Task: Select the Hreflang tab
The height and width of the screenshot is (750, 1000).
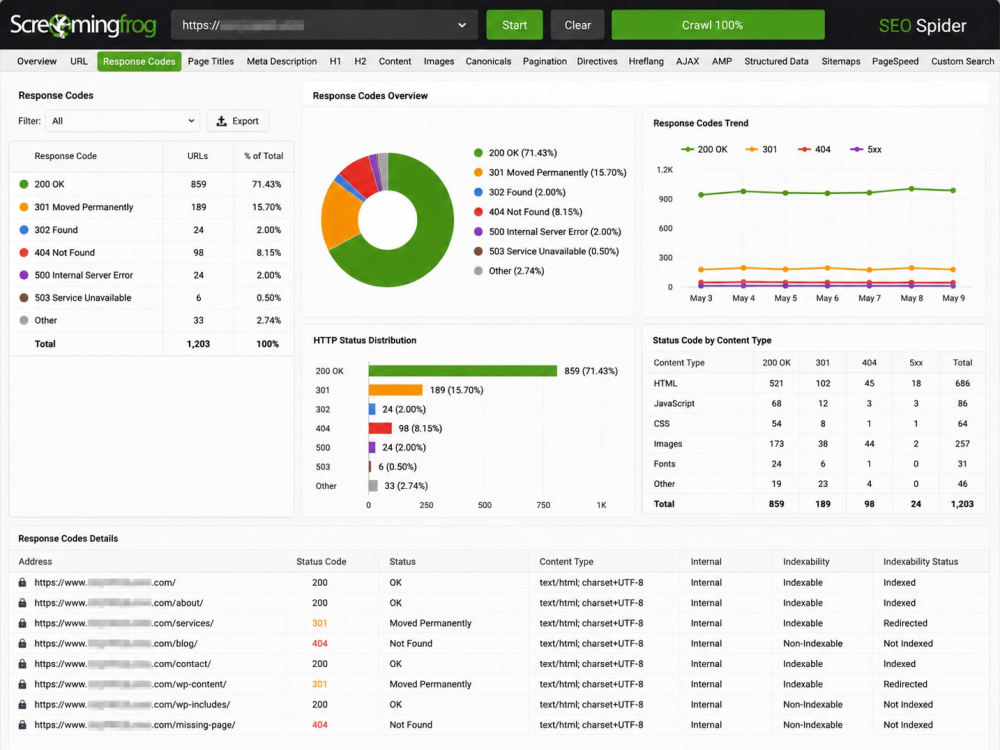Action: pos(646,61)
